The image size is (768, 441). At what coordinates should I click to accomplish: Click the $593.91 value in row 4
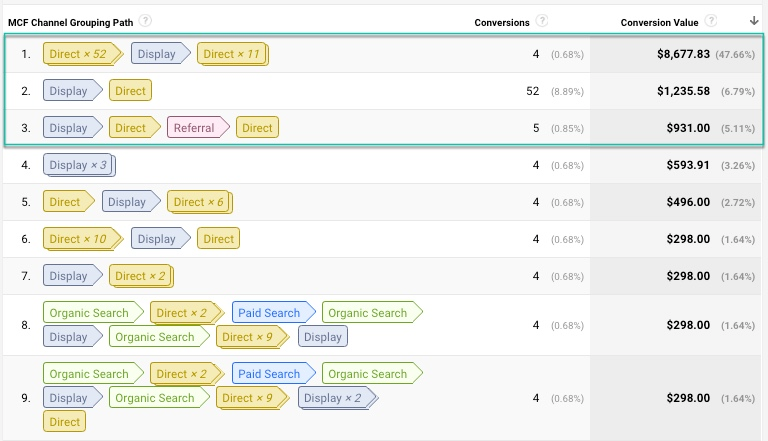tap(688, 165)
